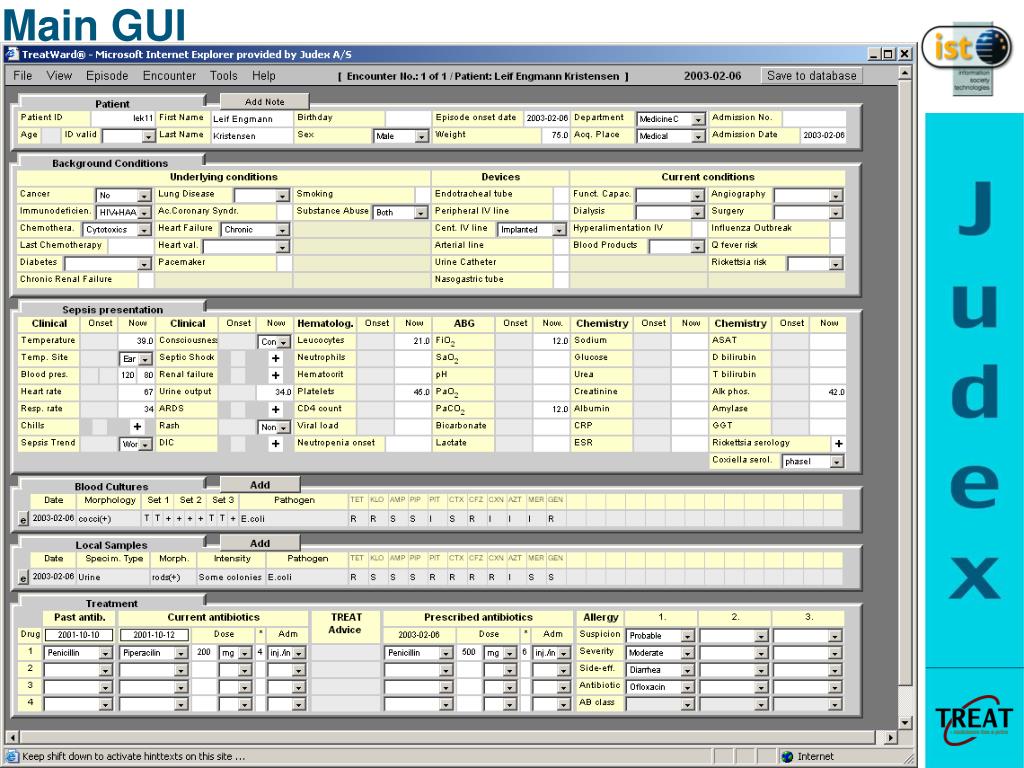
Task: Click the TREAT logo at bottom right
Action: point(973,720)
